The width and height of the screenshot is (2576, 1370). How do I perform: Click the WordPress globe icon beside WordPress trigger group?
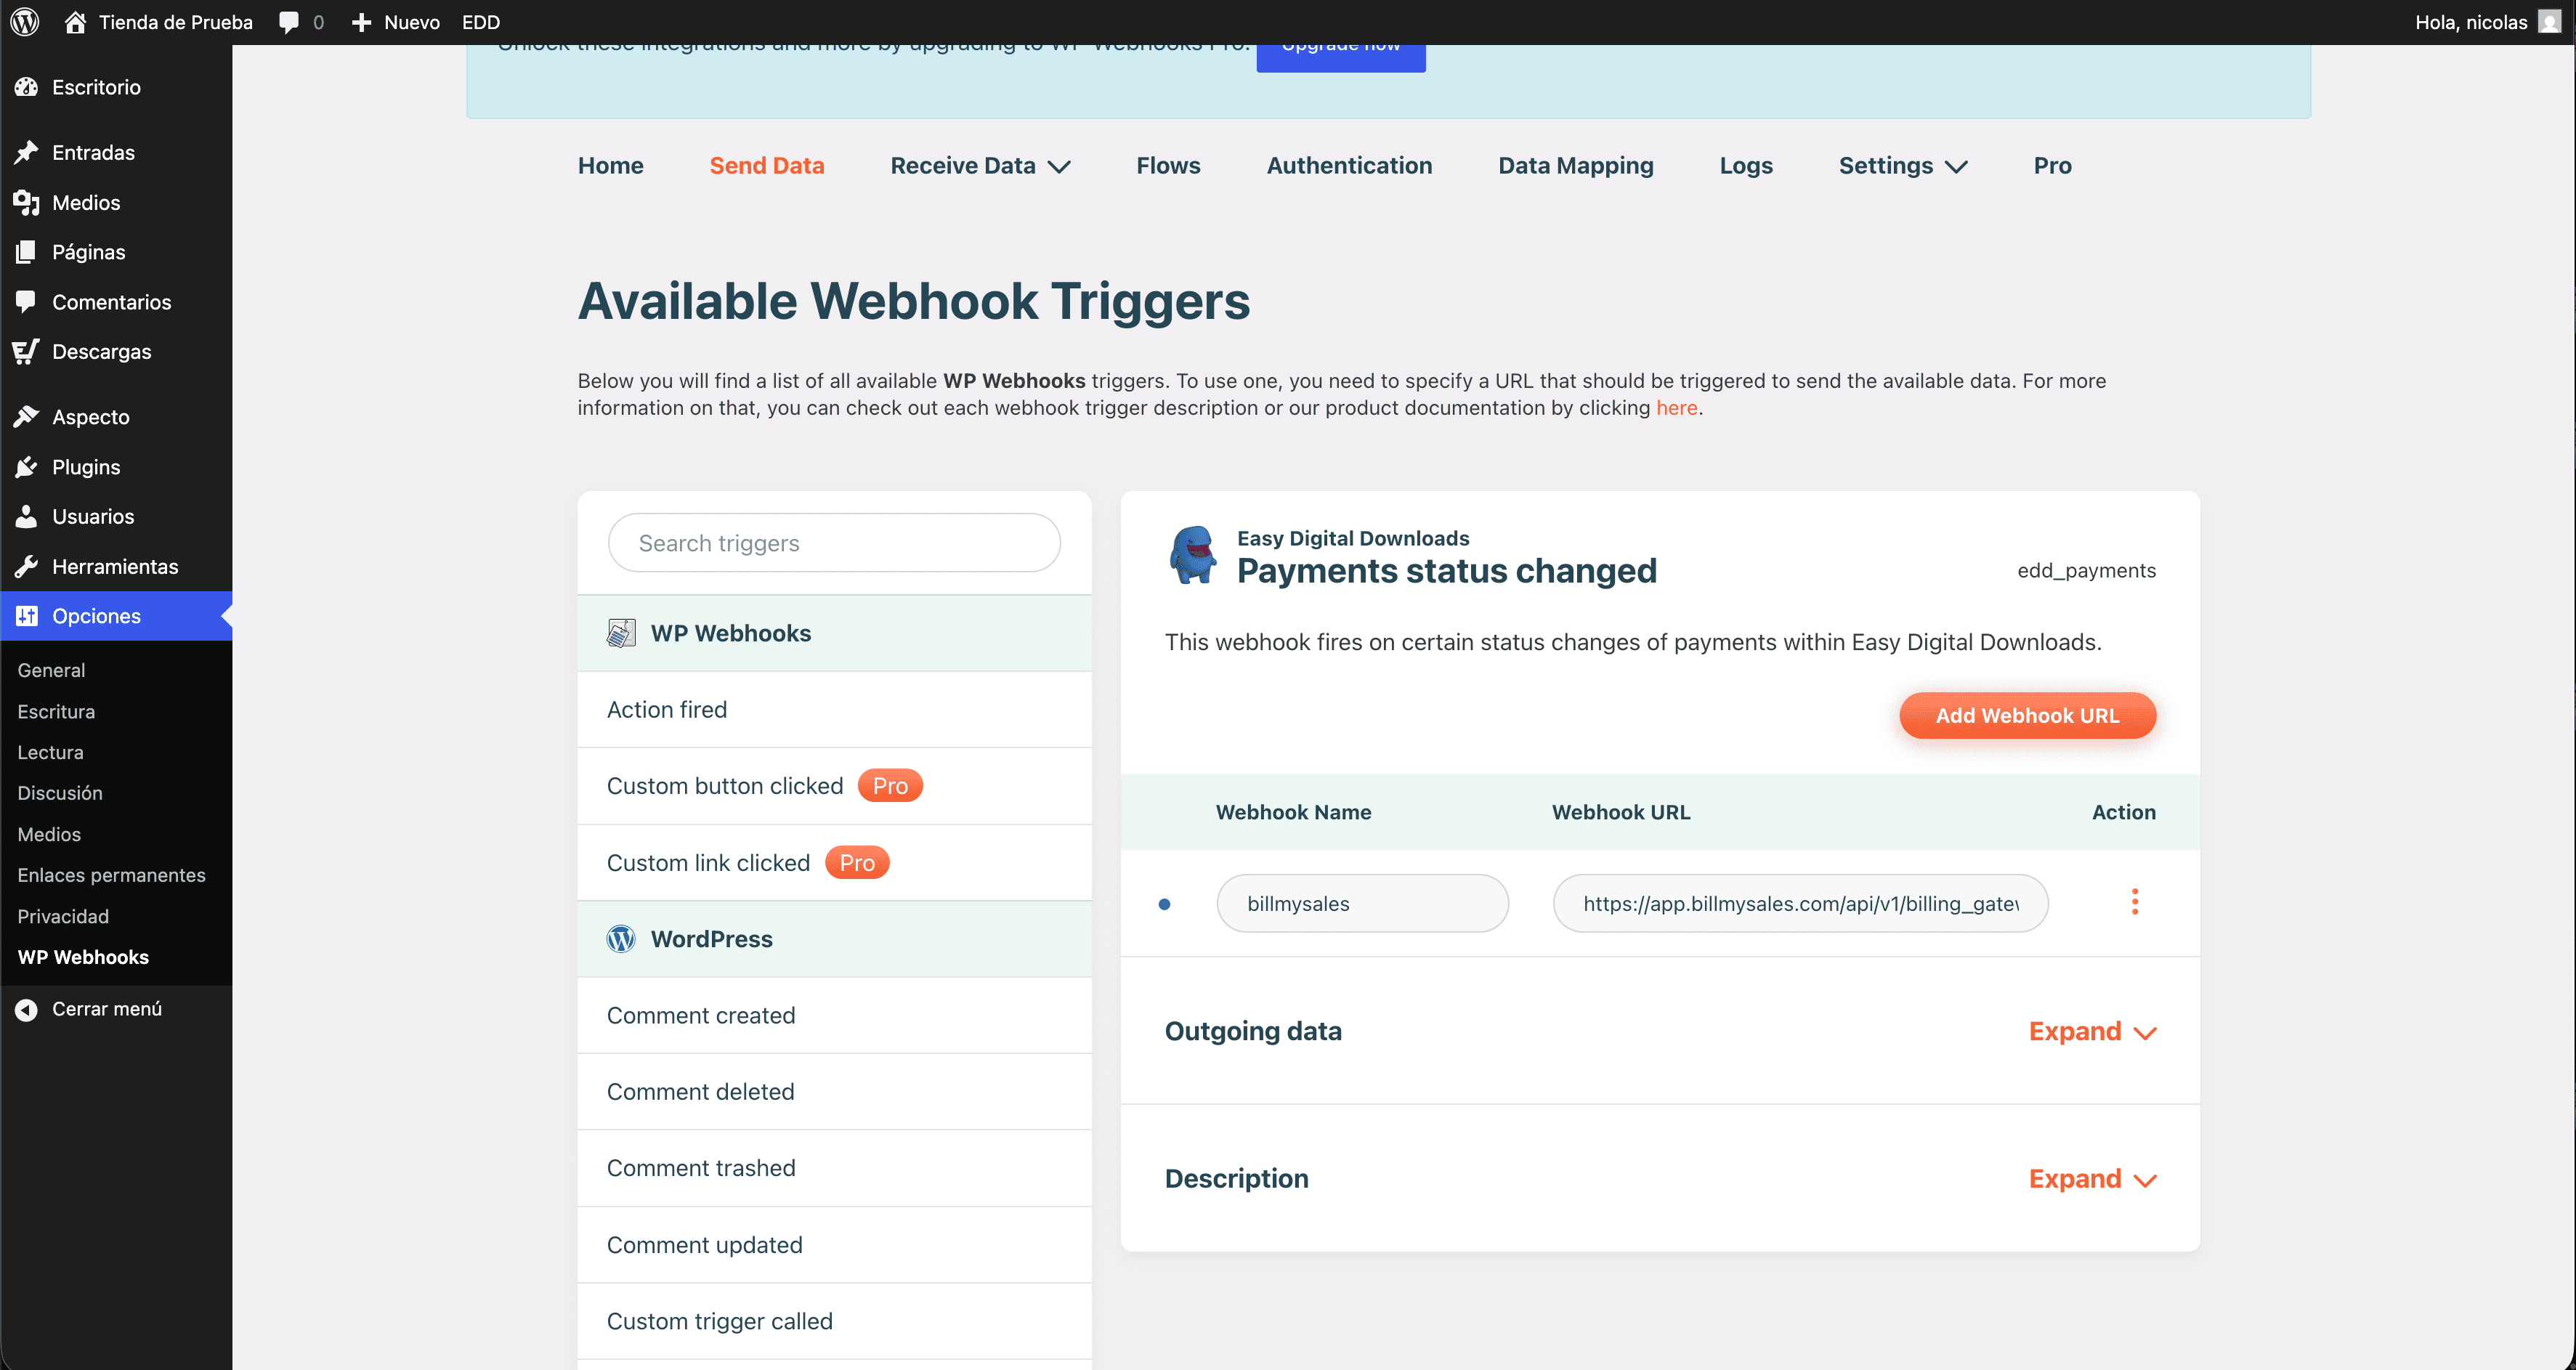point(621,938)
